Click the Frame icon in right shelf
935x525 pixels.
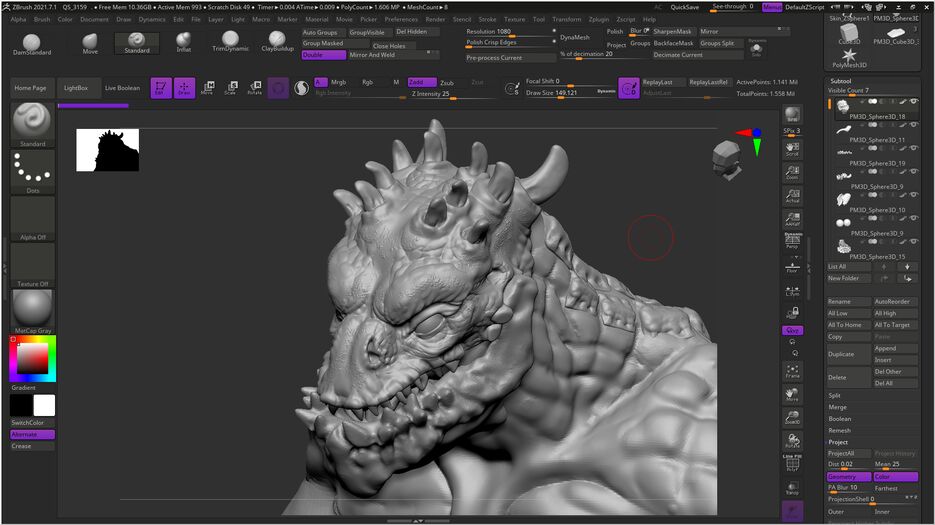pos(792,371)
